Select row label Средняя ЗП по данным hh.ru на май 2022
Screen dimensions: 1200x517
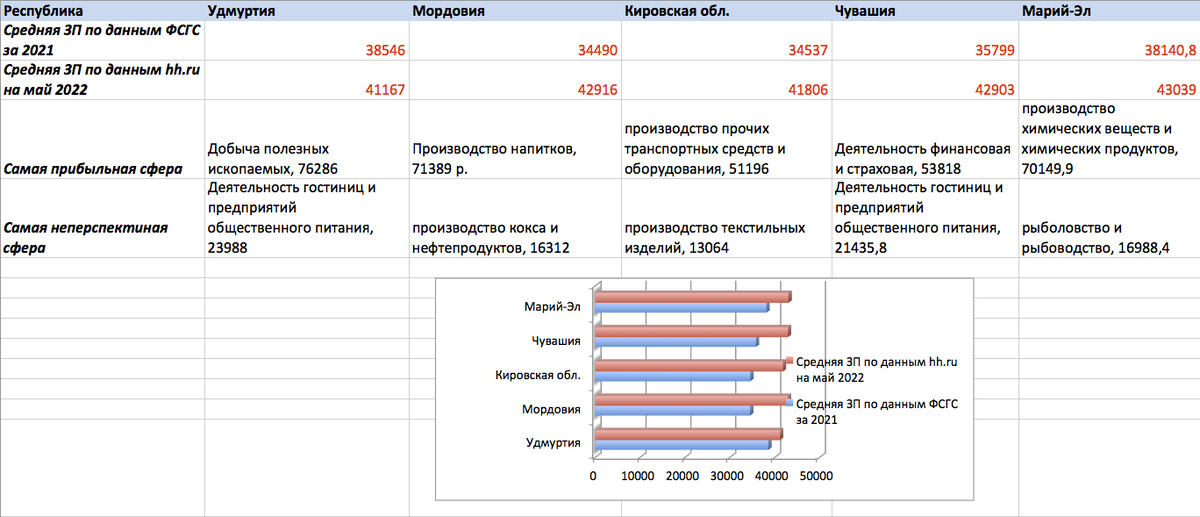click(102, 79)
